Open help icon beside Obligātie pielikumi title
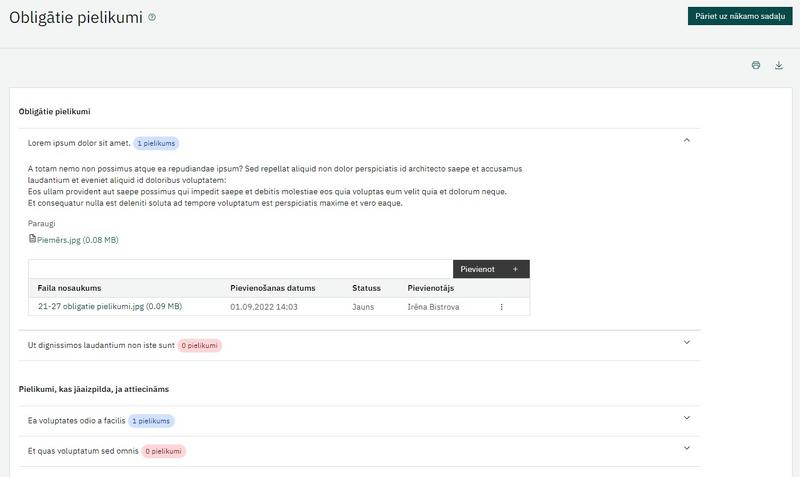 coord(152,17)
